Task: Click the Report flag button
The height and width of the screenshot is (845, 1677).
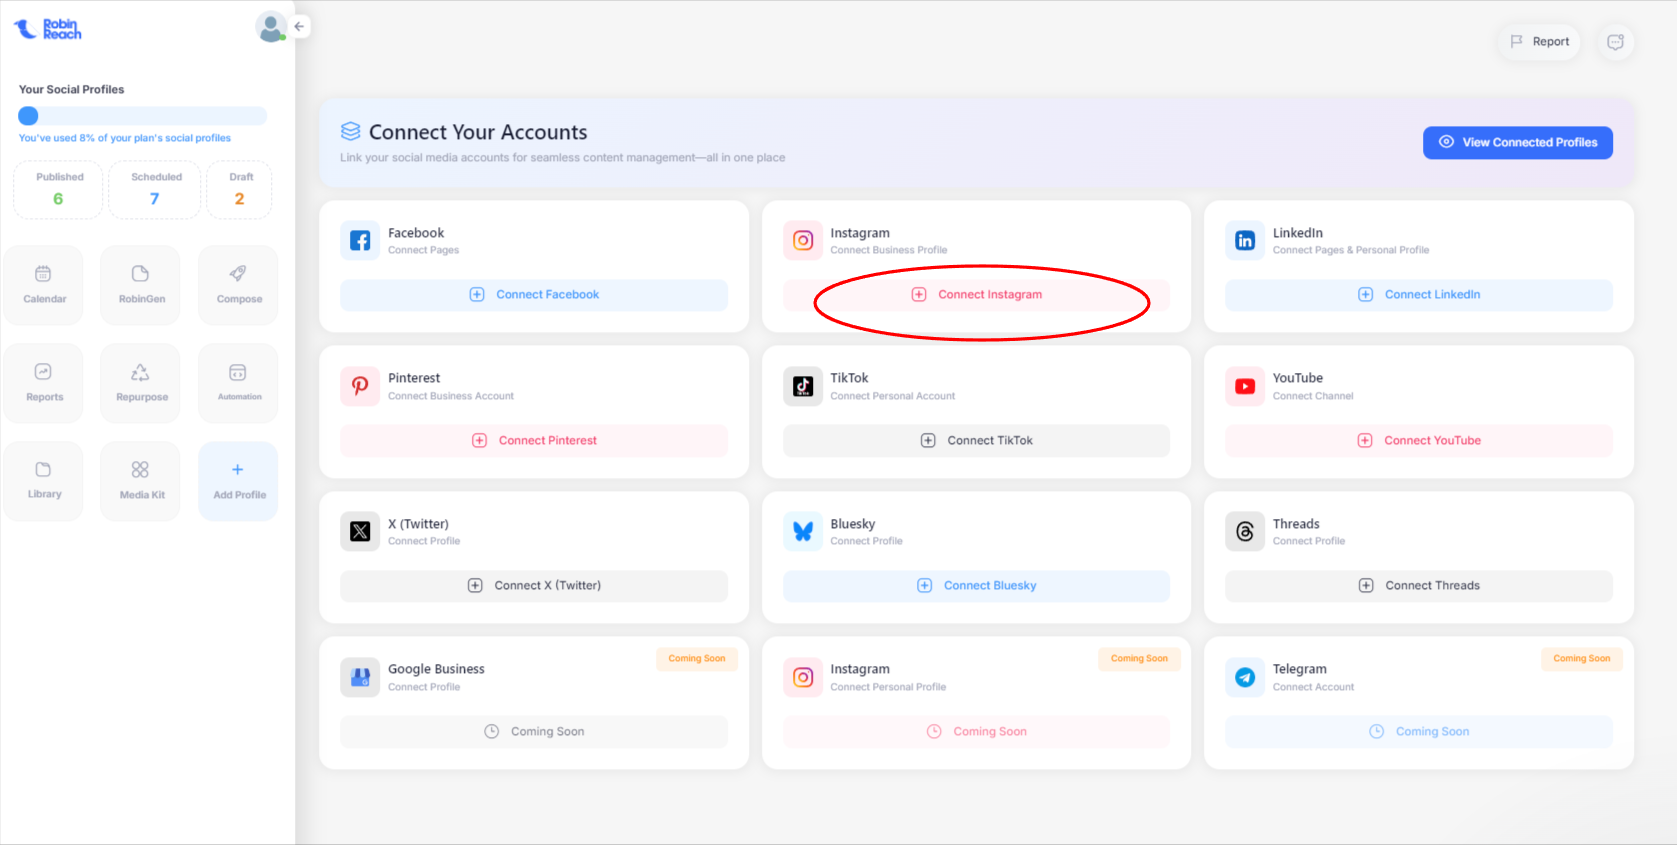Action: pyautogui.click(x=1540, y=42)
